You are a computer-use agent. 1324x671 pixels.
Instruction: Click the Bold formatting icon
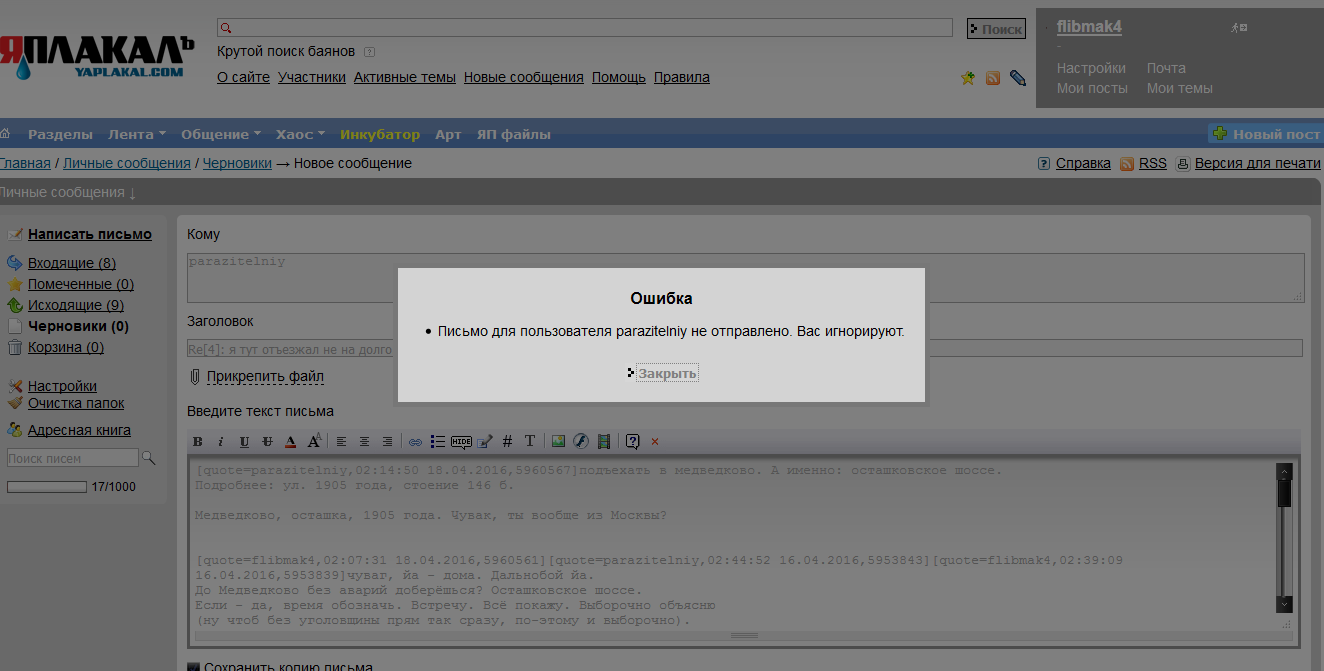point(197,441)
